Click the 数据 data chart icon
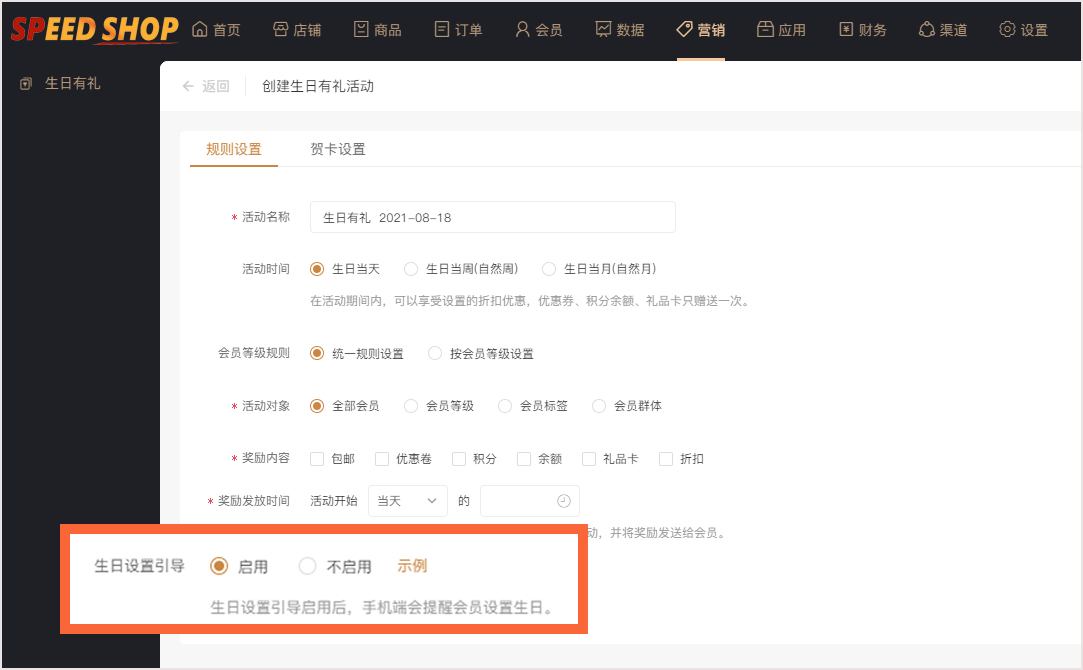 604,29
